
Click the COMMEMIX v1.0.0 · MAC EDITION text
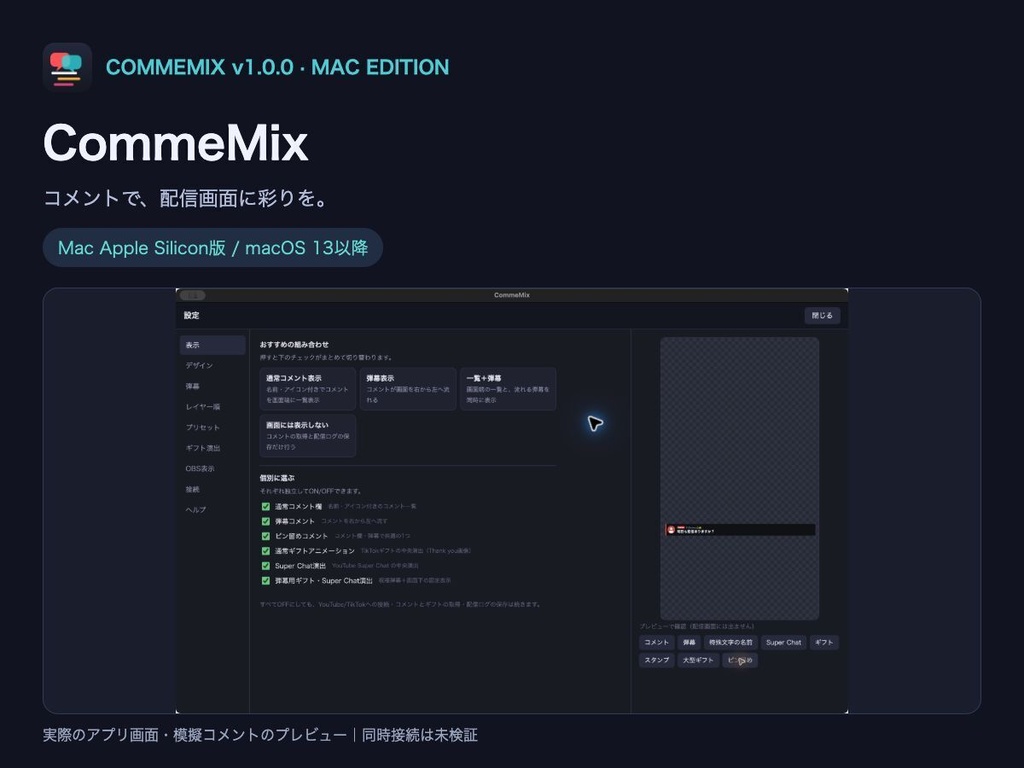pos(278,67)
